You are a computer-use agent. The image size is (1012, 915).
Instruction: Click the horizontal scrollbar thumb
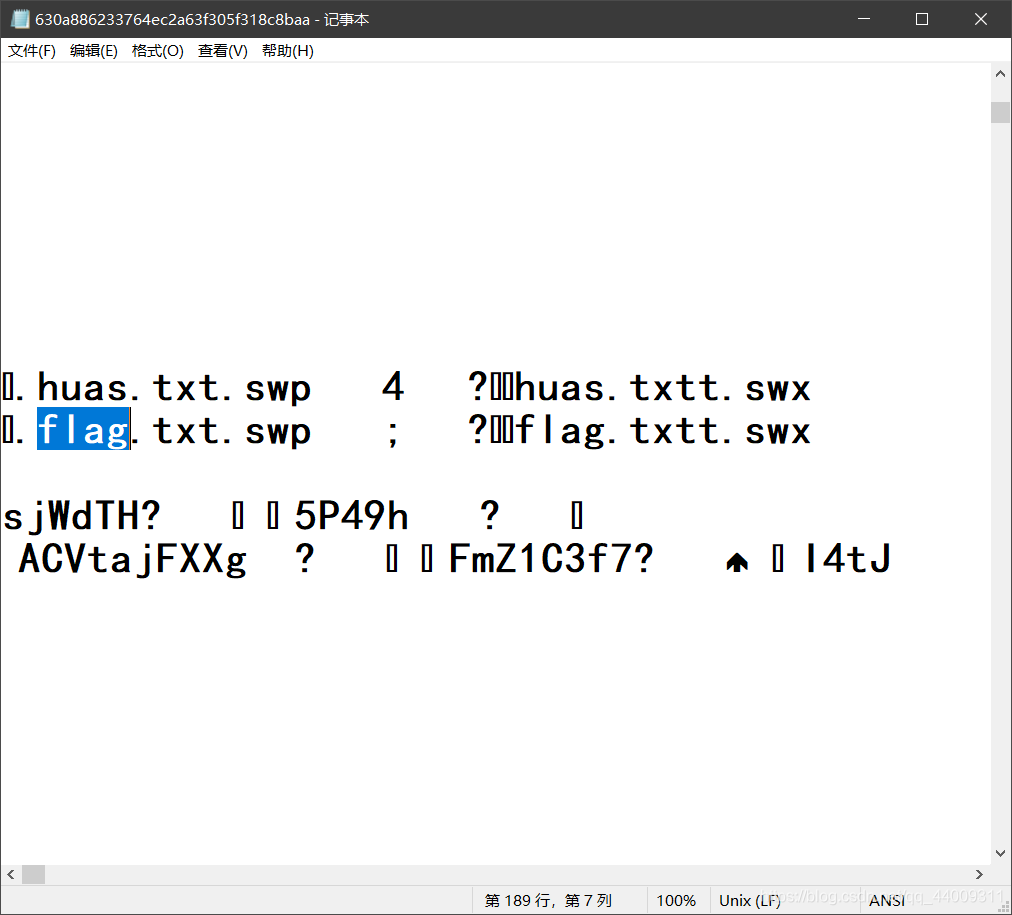pos(34,874)
